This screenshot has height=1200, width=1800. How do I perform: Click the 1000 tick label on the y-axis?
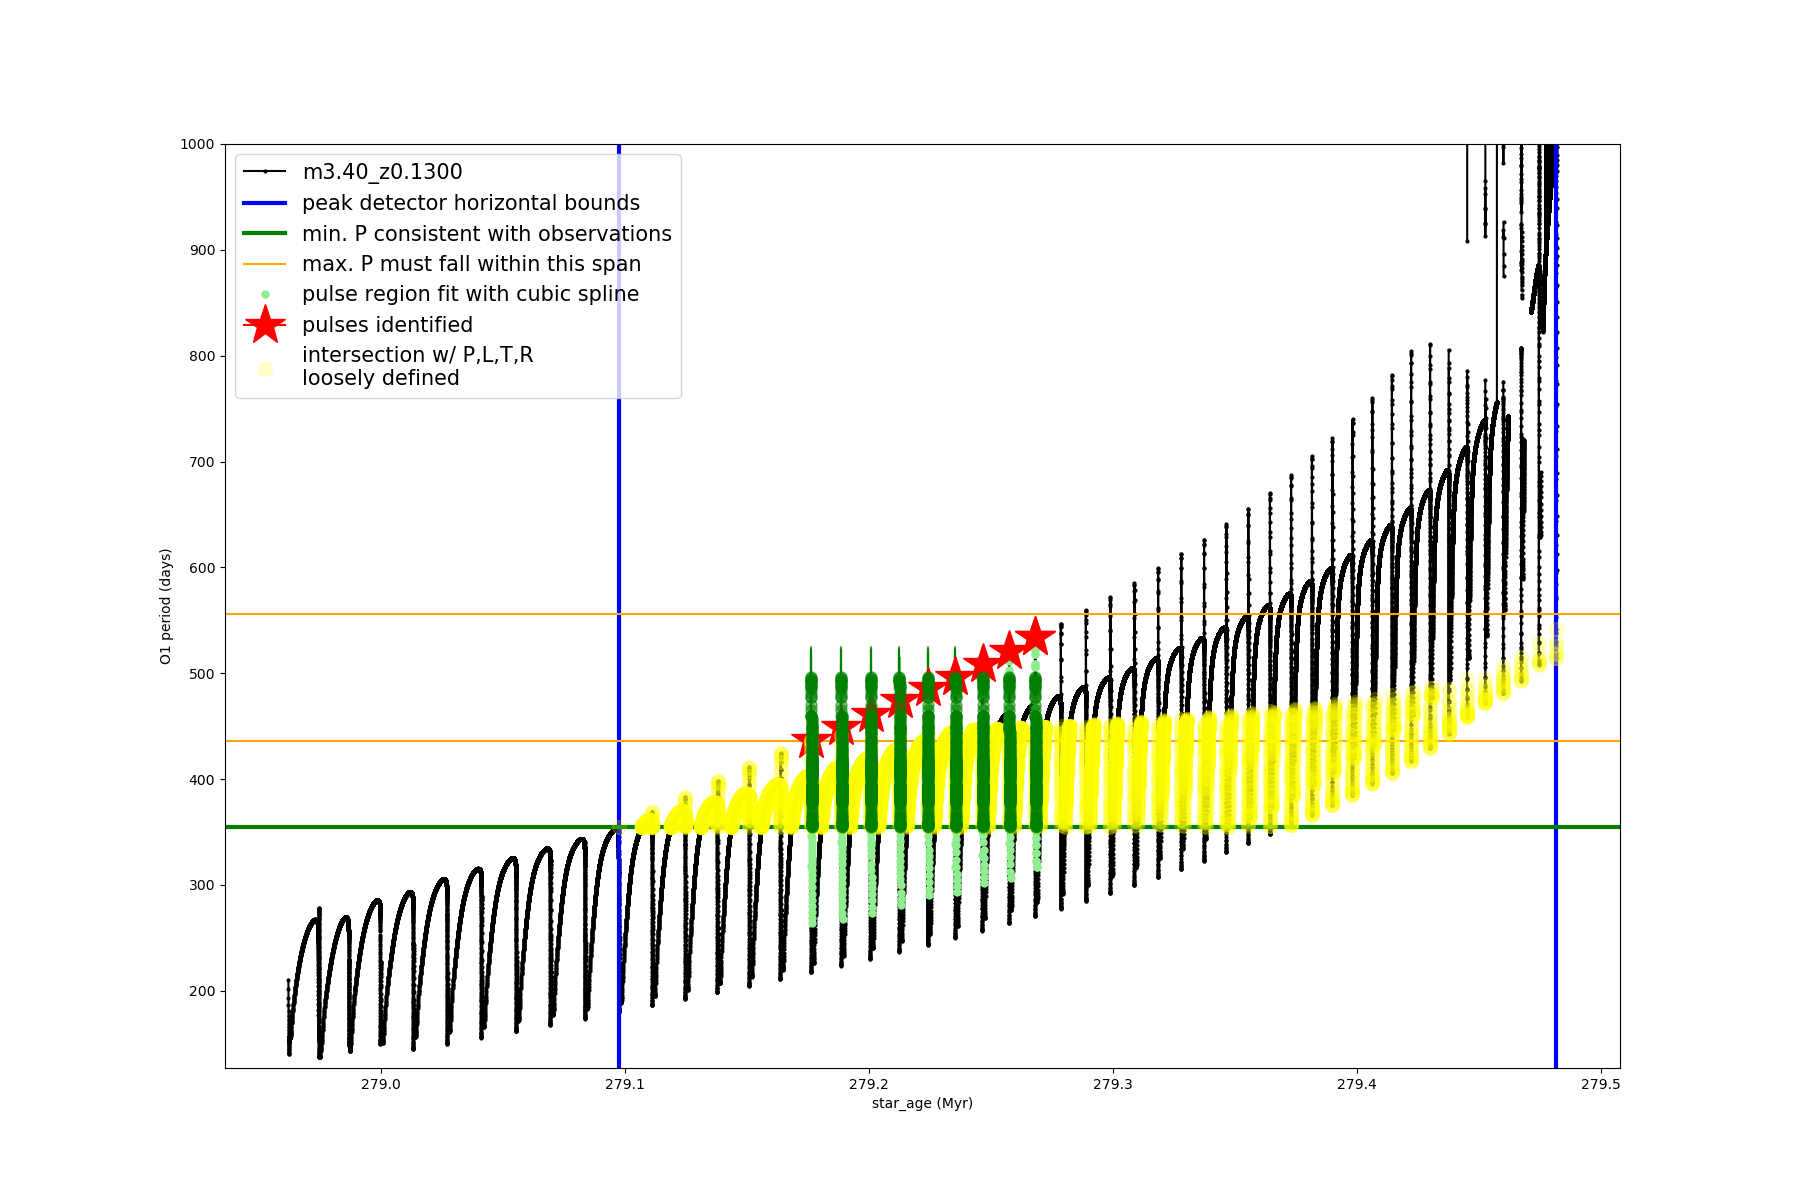(197, 144)
